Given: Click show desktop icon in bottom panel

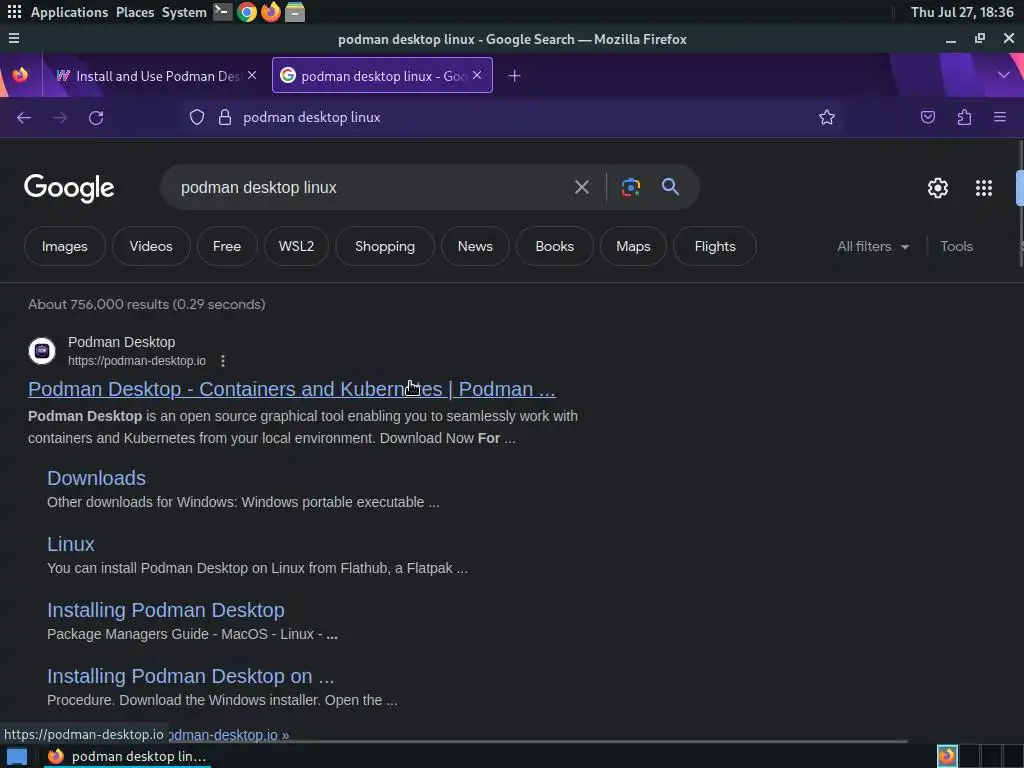Looking at the screenshot, I should (16, 756).
